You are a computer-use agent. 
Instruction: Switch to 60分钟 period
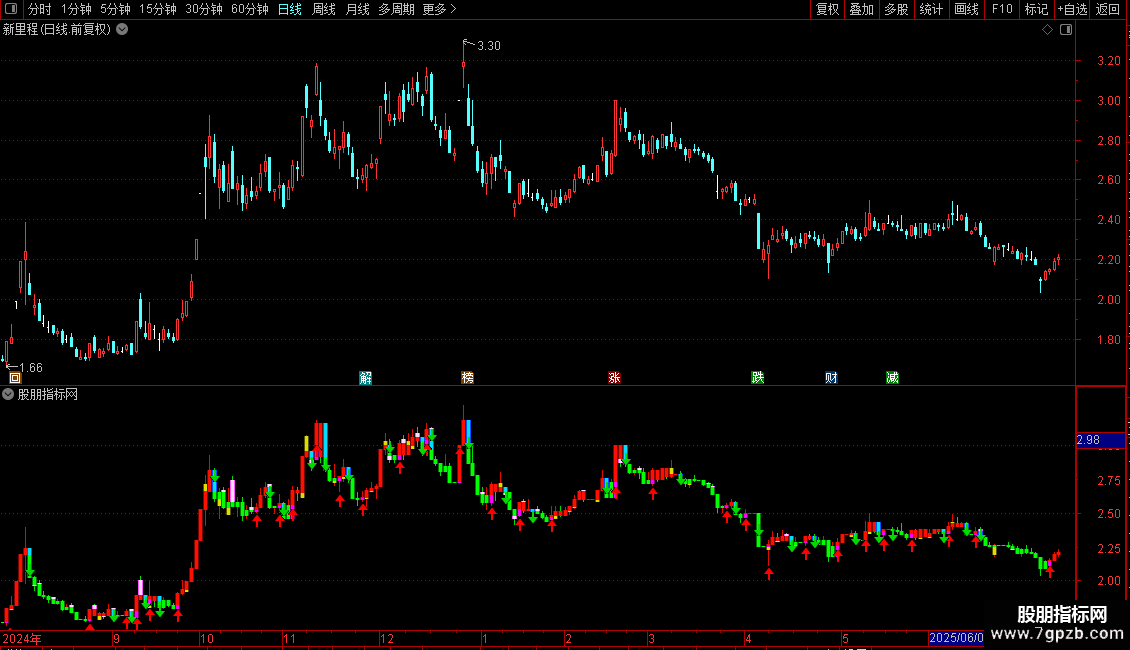tap(250, 9)
